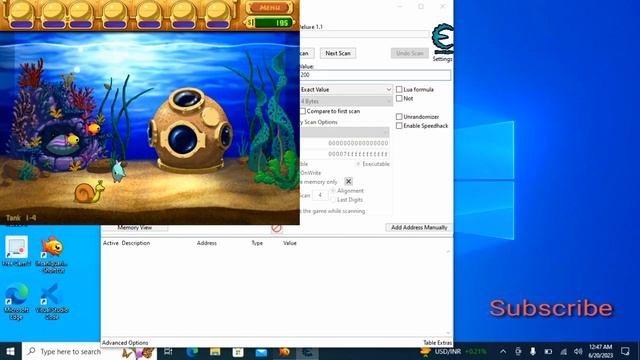The width and height of the screenshot is (640, 360).
Task: Click the Value column header in address list
Action: 290,243
